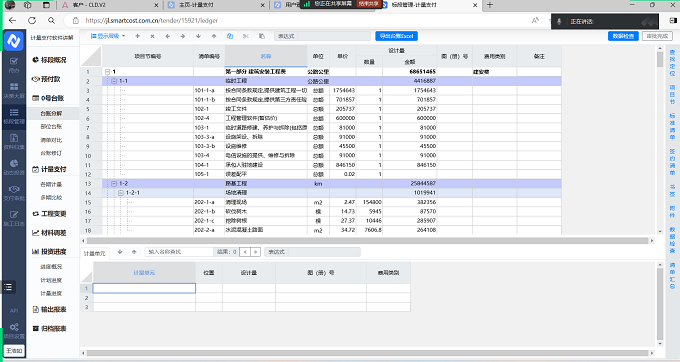Collapse the 1-2 tree node
Screen dimensions: 680x362
(x=114, y=183)
